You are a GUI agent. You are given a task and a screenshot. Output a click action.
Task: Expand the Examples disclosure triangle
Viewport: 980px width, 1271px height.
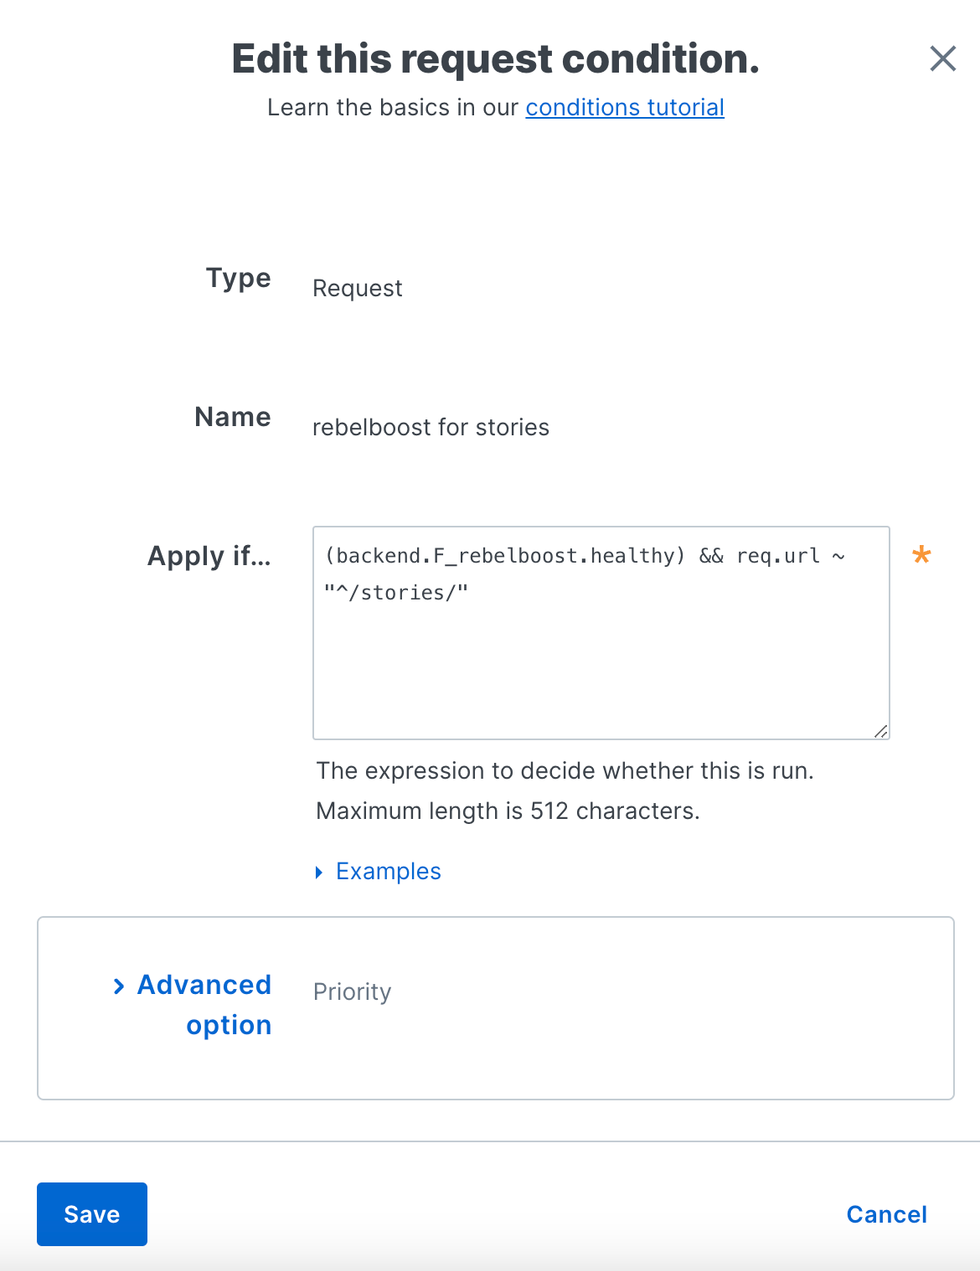pyautogui.click(x=319, y=872)
